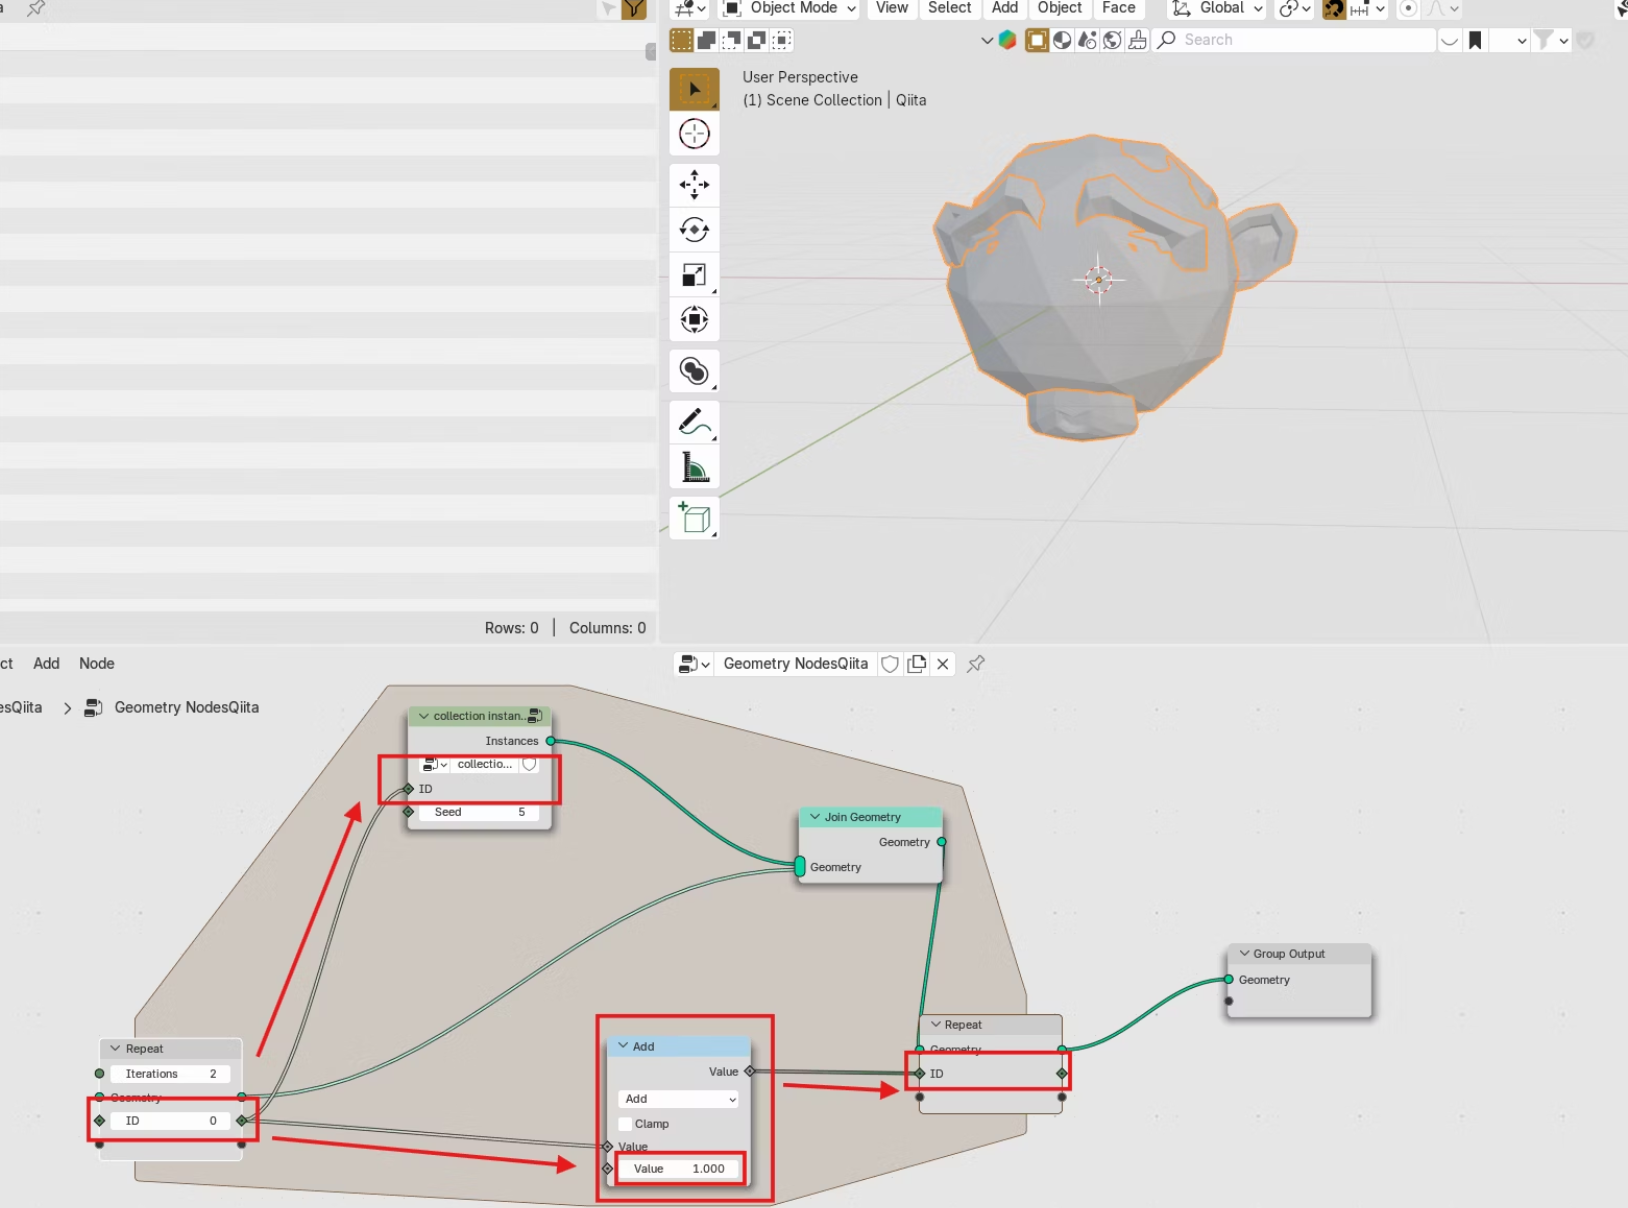Collapse the Group Output node
The height and width of the screenshot is (1208, 1628).
tap(1244, 954)
